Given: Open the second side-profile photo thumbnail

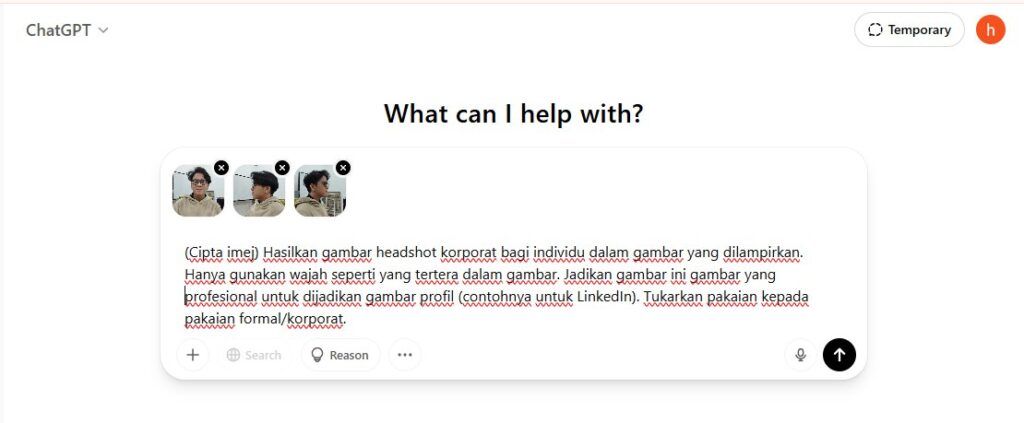Looking at the screenshot, I should [259, 191].
